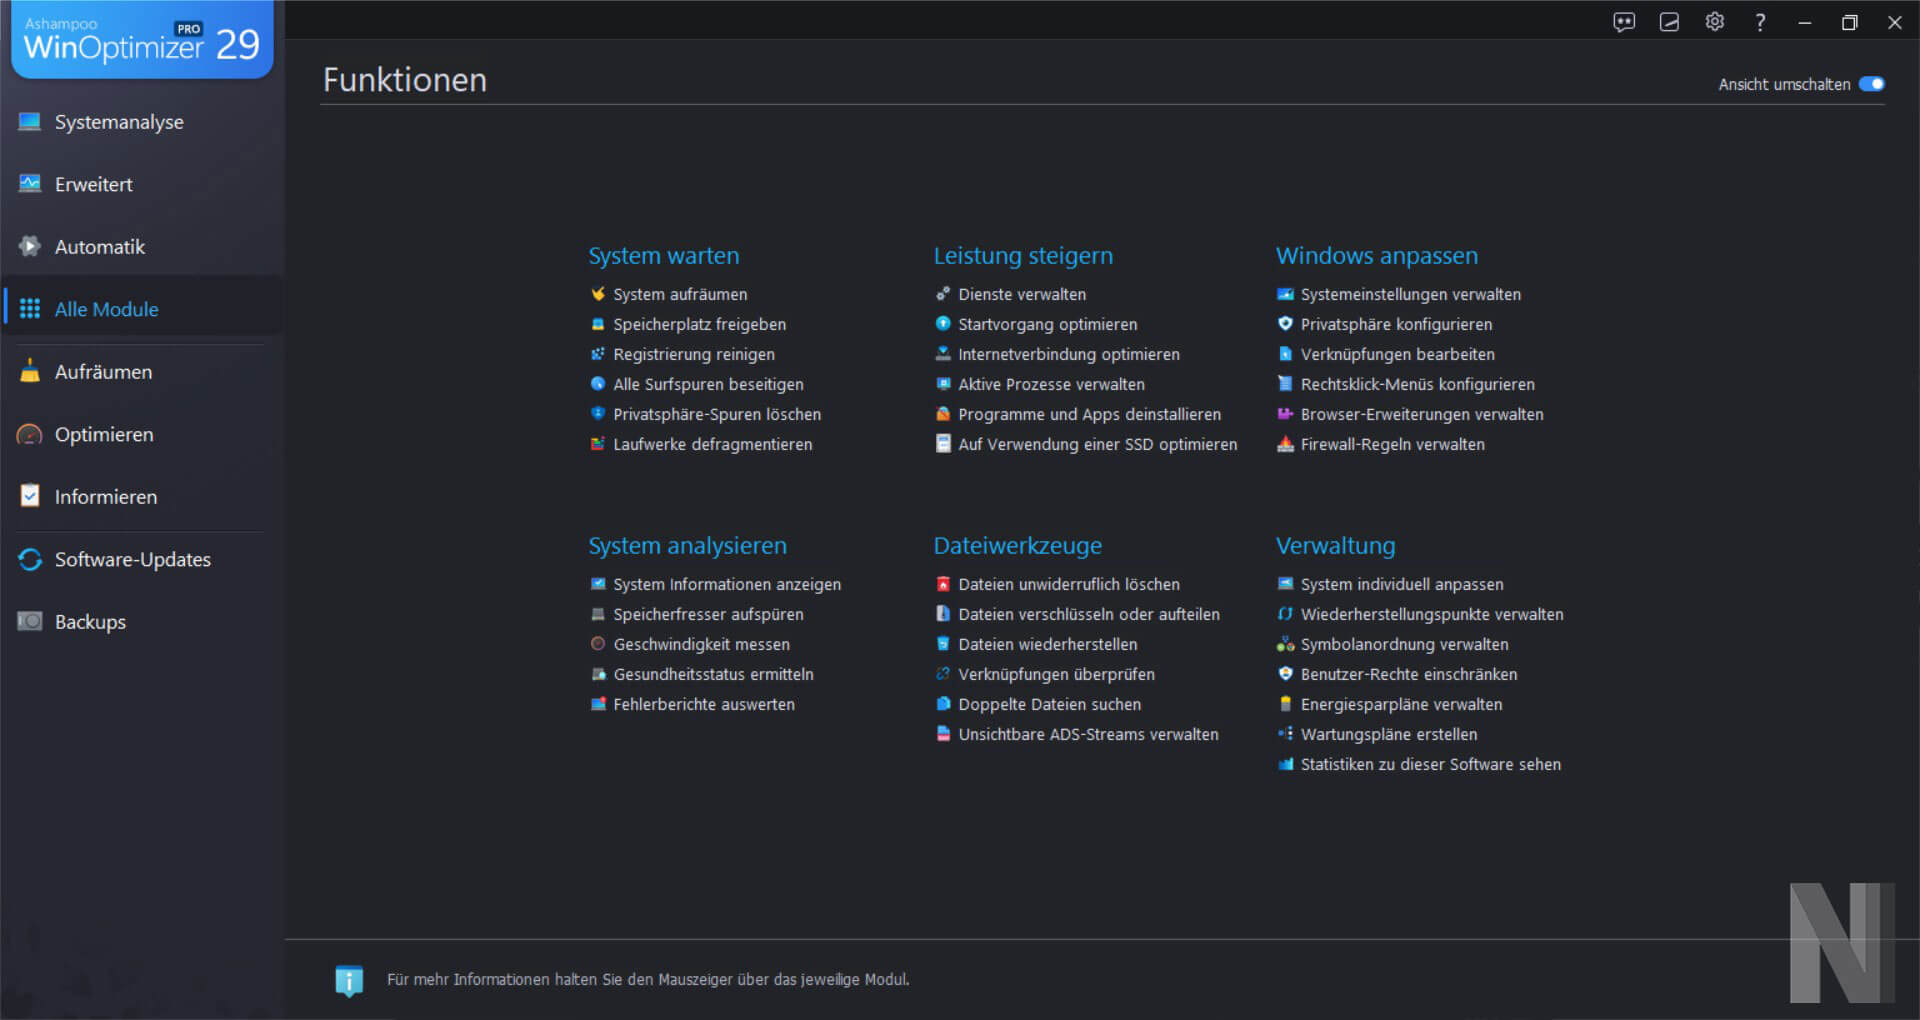The width and height of the screenshot is (1920, 1020).
Task: Open the note icon beside settings gear
Action: pyautogui.click(x=1669, y=22)
